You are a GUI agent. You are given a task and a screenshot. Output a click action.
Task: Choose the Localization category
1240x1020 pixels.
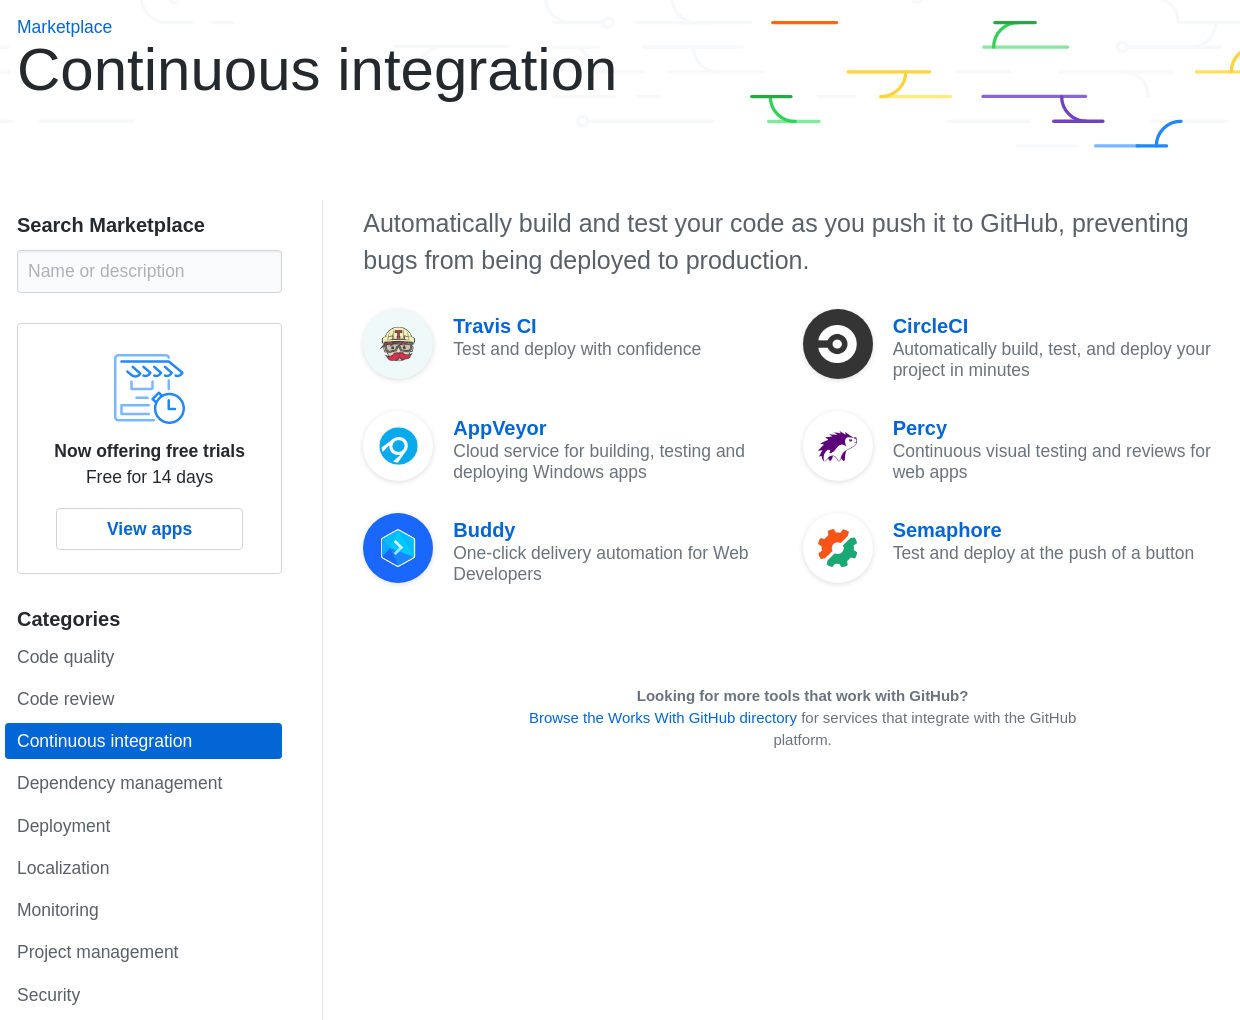(x=63, y=868)
